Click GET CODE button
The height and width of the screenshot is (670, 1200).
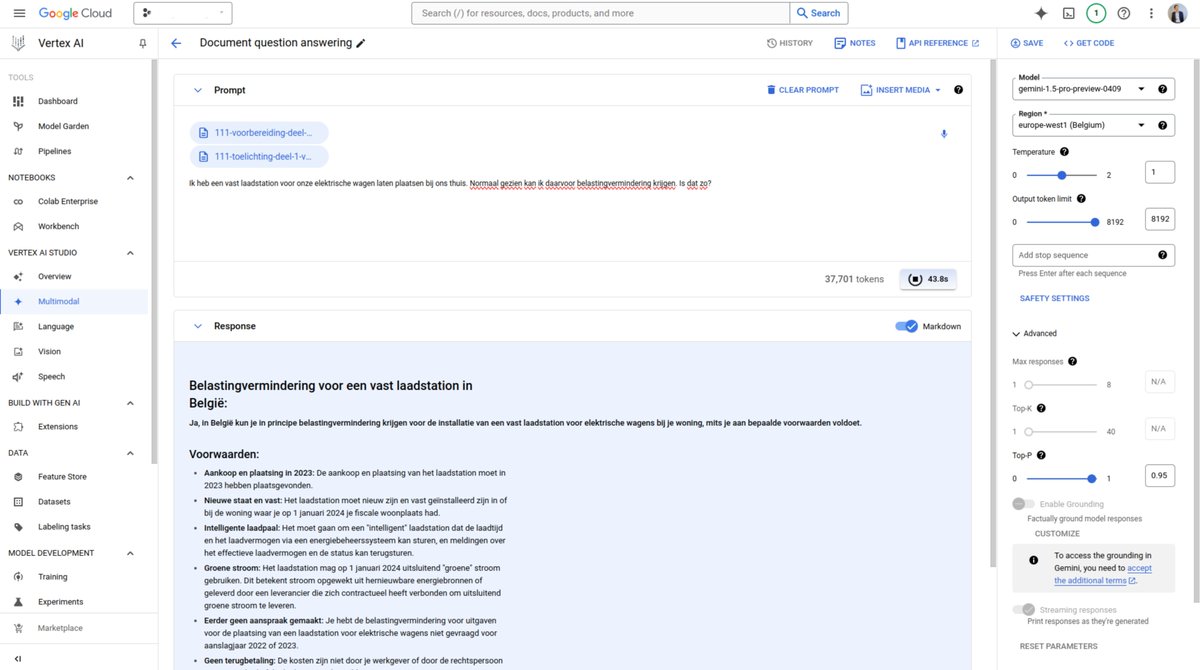pos(1089,43)
